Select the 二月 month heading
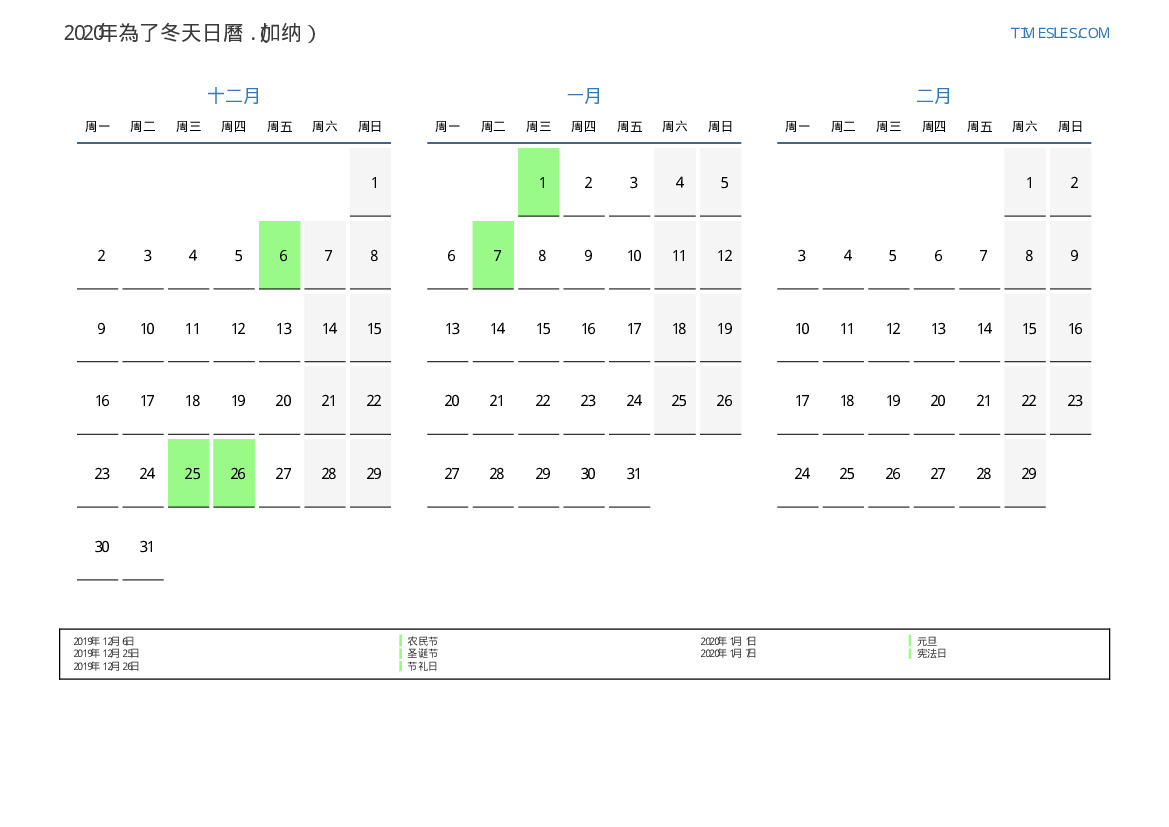The width and height of the screenshot is (1169, 827). point(933,95)
